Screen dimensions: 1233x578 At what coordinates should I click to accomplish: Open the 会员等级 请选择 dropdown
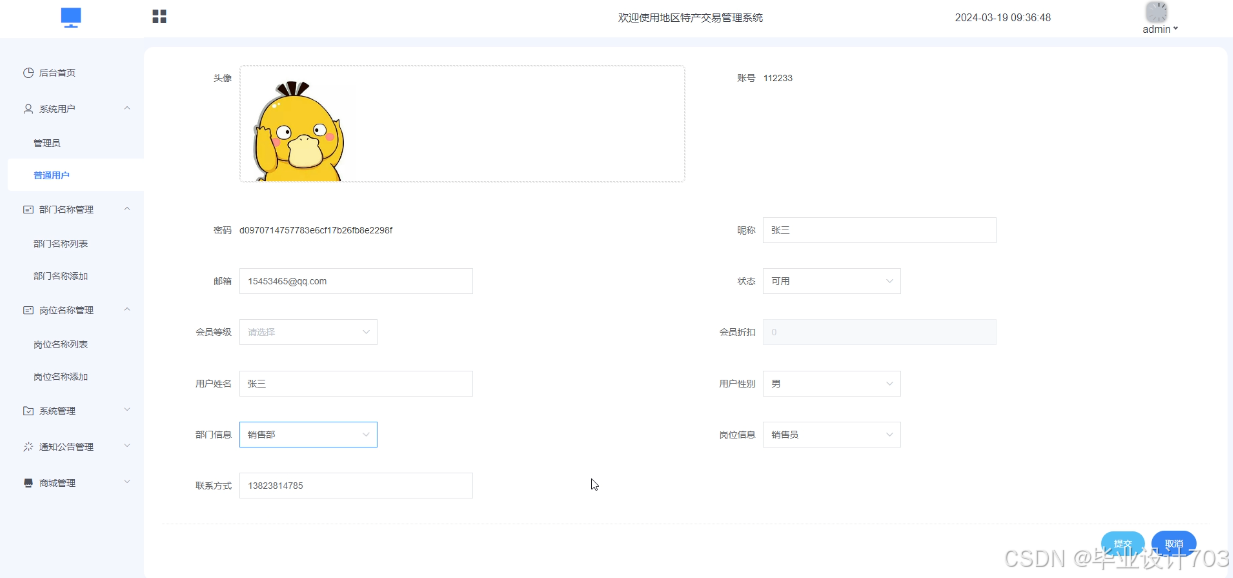pos(308,332)
